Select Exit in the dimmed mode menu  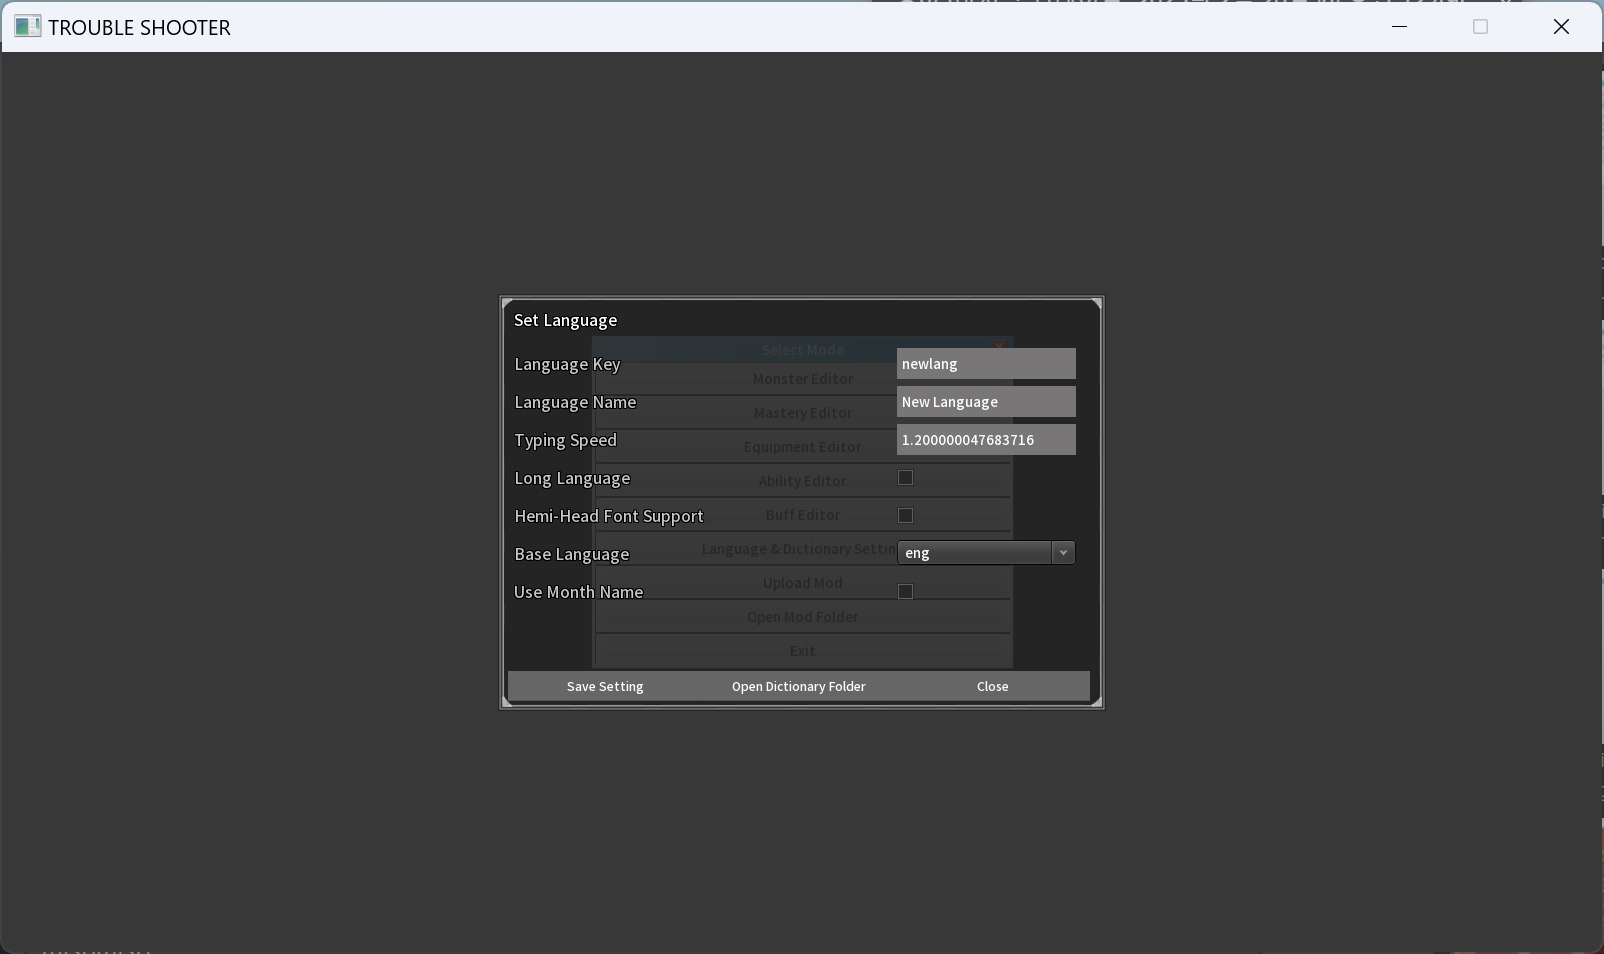[802, 651]
